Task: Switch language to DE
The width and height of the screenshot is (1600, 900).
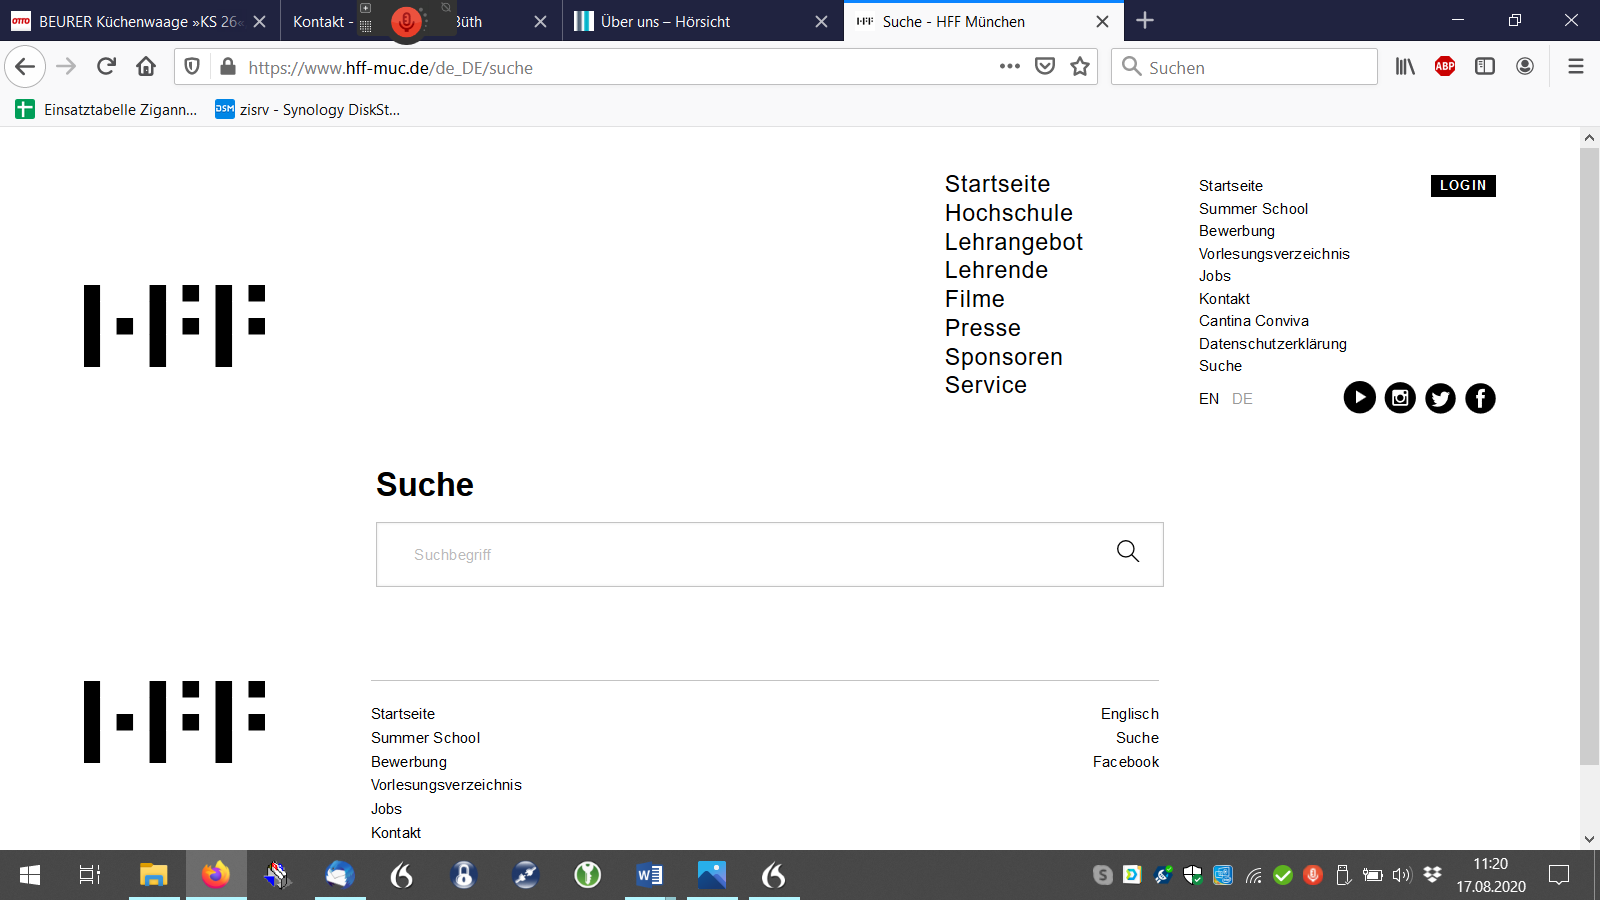Action: [x=1242, y=398]
